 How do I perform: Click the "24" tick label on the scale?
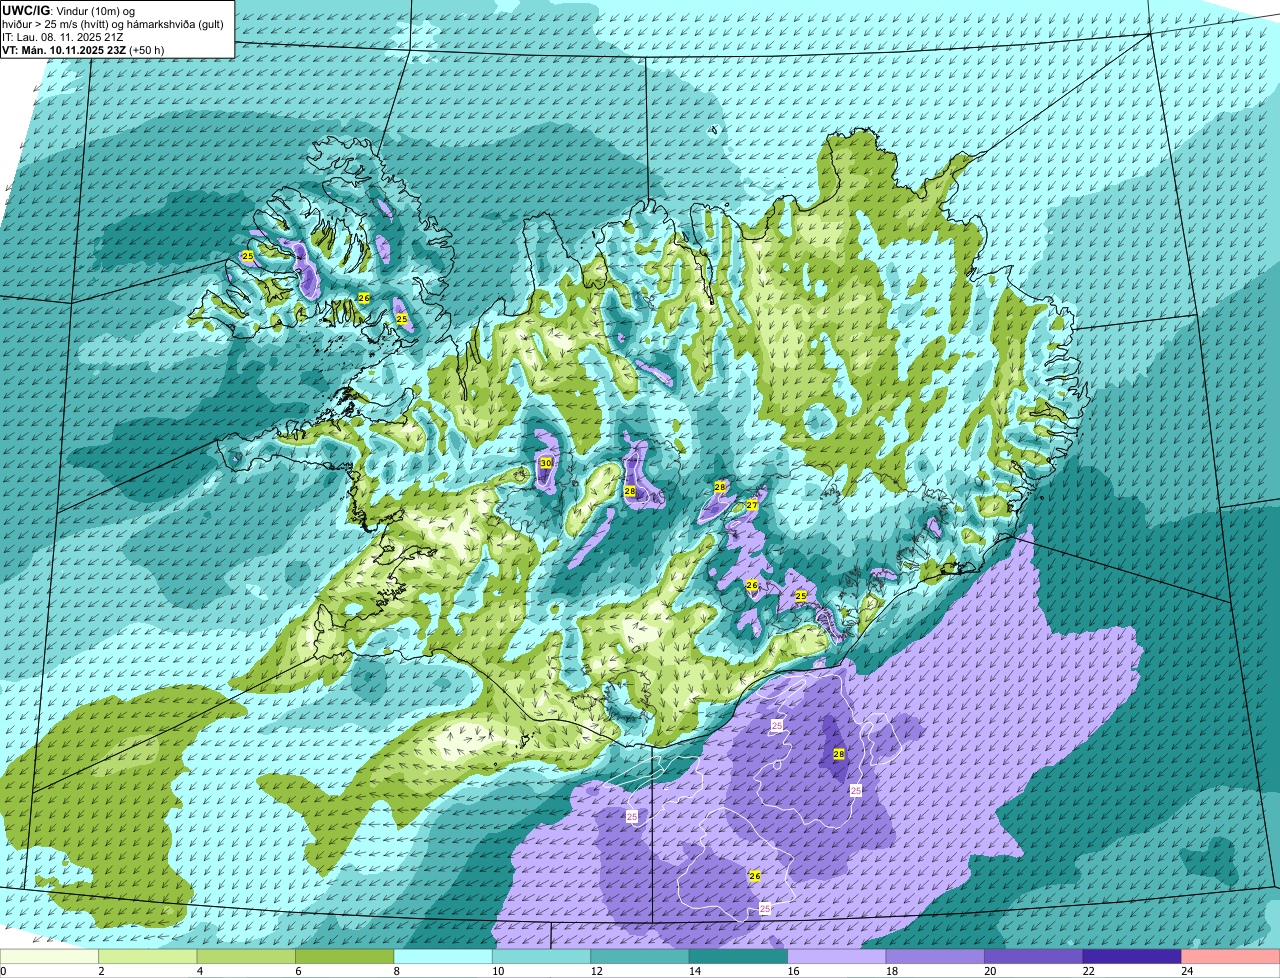[x=1186, y=971]
